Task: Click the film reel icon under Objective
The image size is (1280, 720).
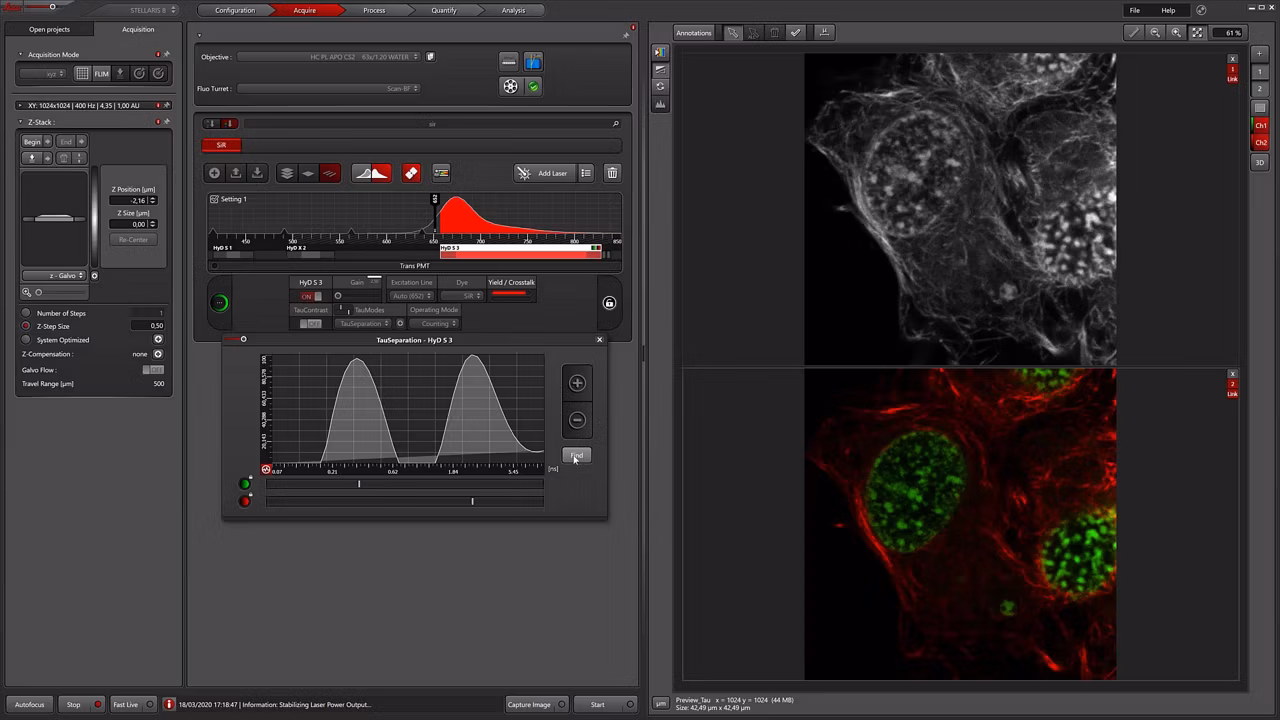Action: (510, 86)
